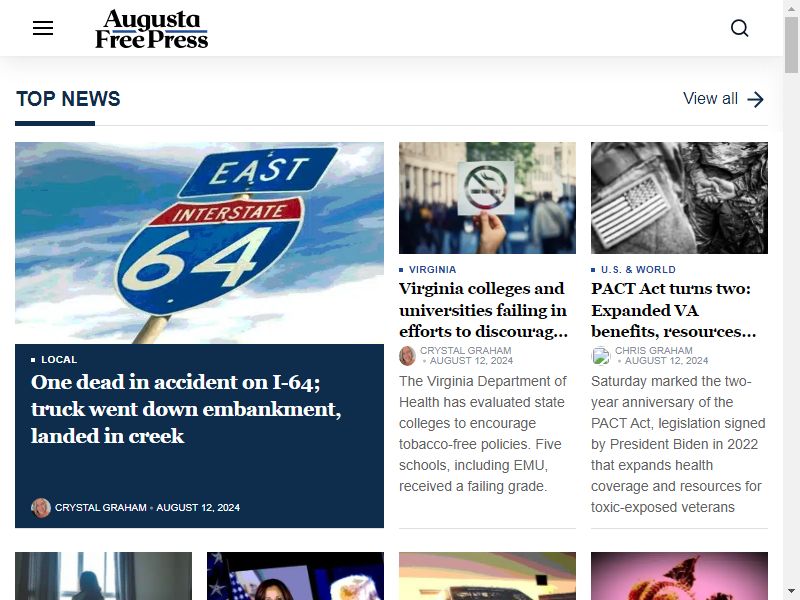Click CHRIS GRAHAM author name link
The width and height of the screenshot is (800, 600).
pos(654,351)
